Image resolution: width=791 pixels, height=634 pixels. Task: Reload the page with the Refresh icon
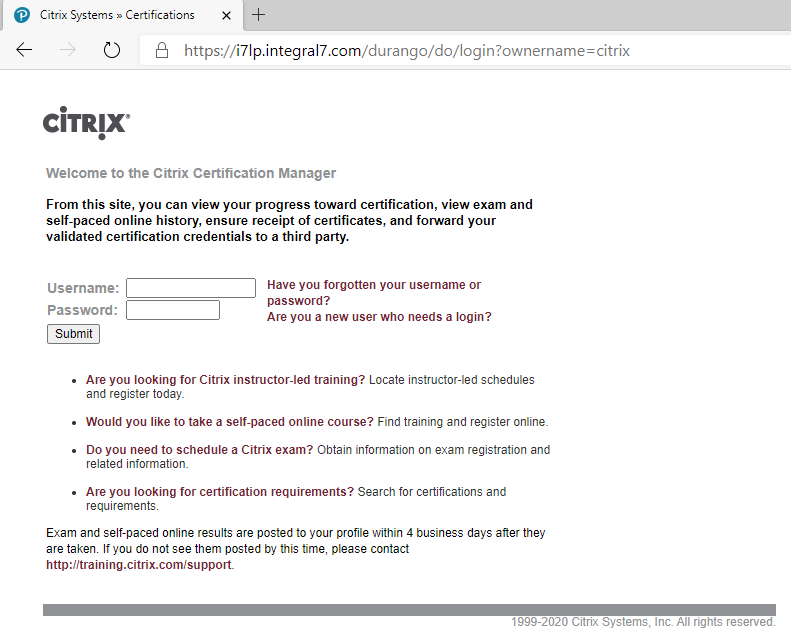[x=112, y=50]
